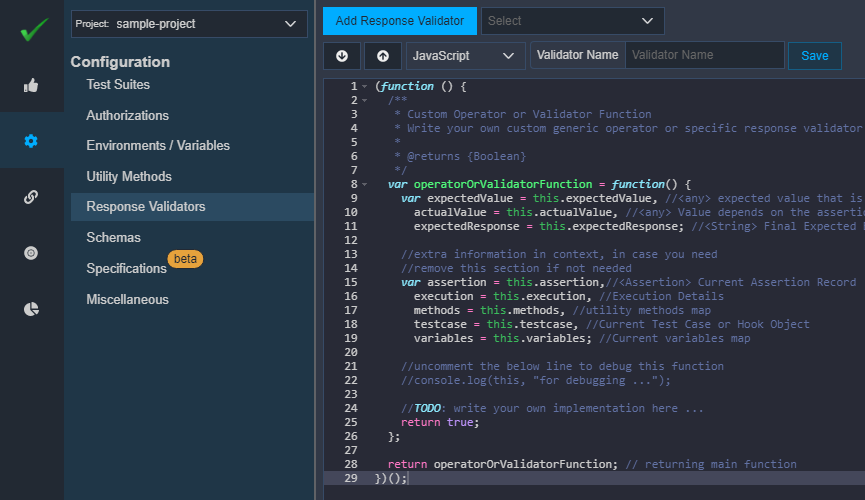The image size is (865, 500).
Task: Click the beta badge next to Specifications
Action: pos(185,259)
